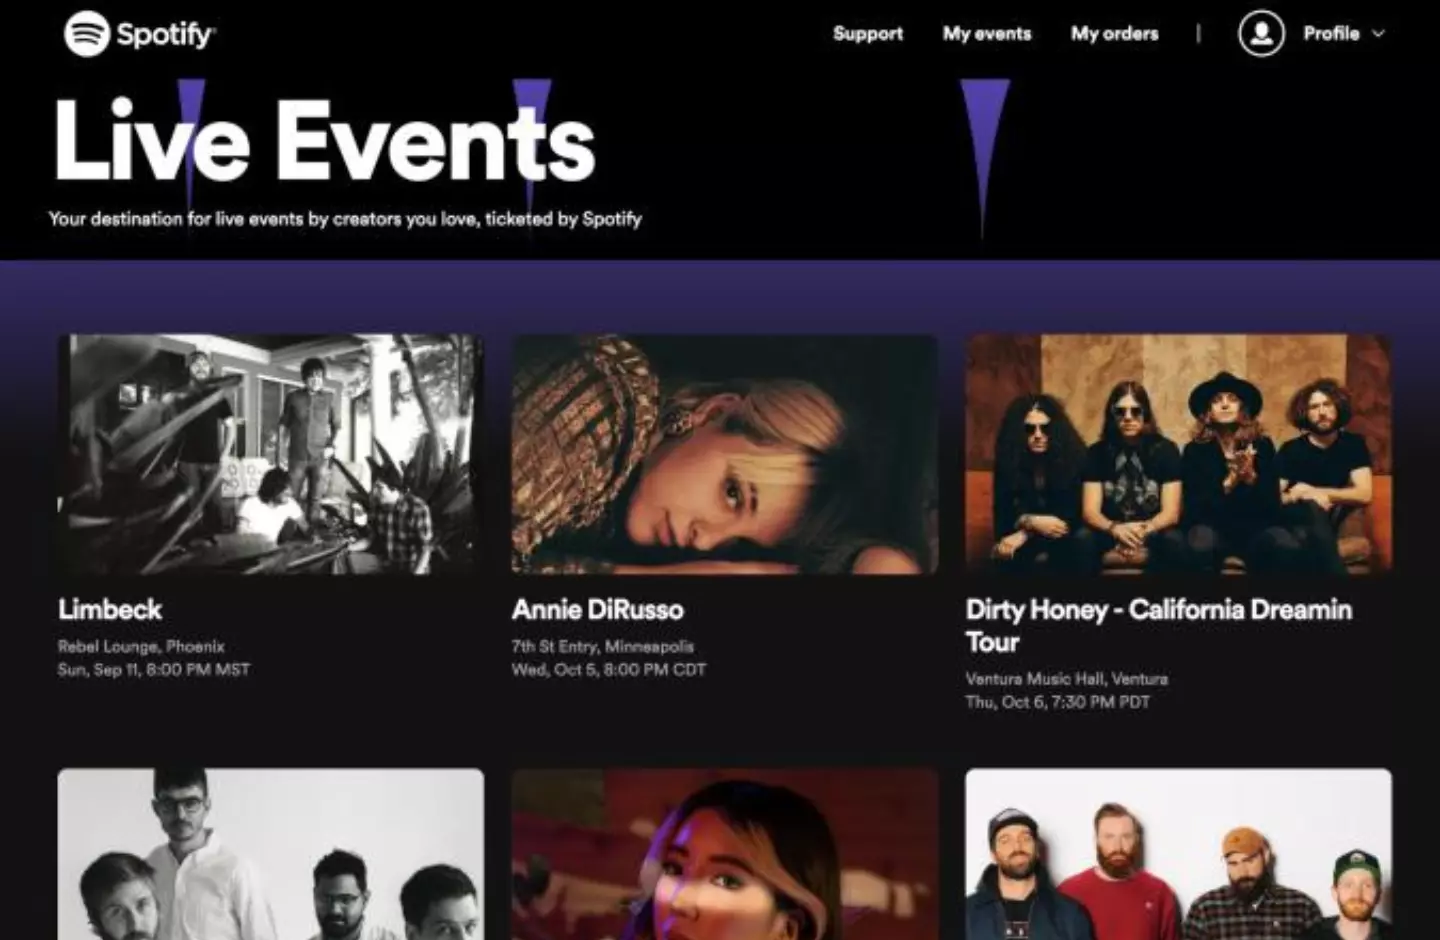Screen dimensions: 1440x940
Task: Click the Spotify logo icon
Action: (x=87, y=34)
